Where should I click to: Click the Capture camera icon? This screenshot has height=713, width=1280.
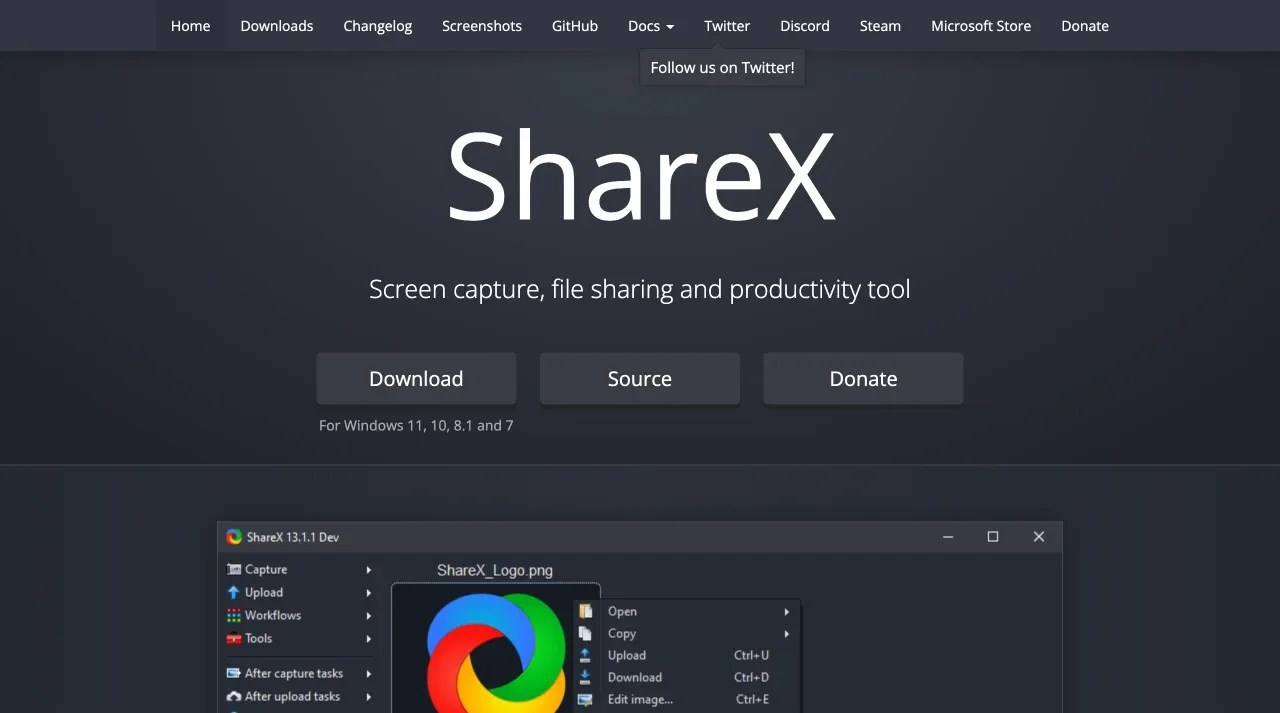tap(234, 569)
